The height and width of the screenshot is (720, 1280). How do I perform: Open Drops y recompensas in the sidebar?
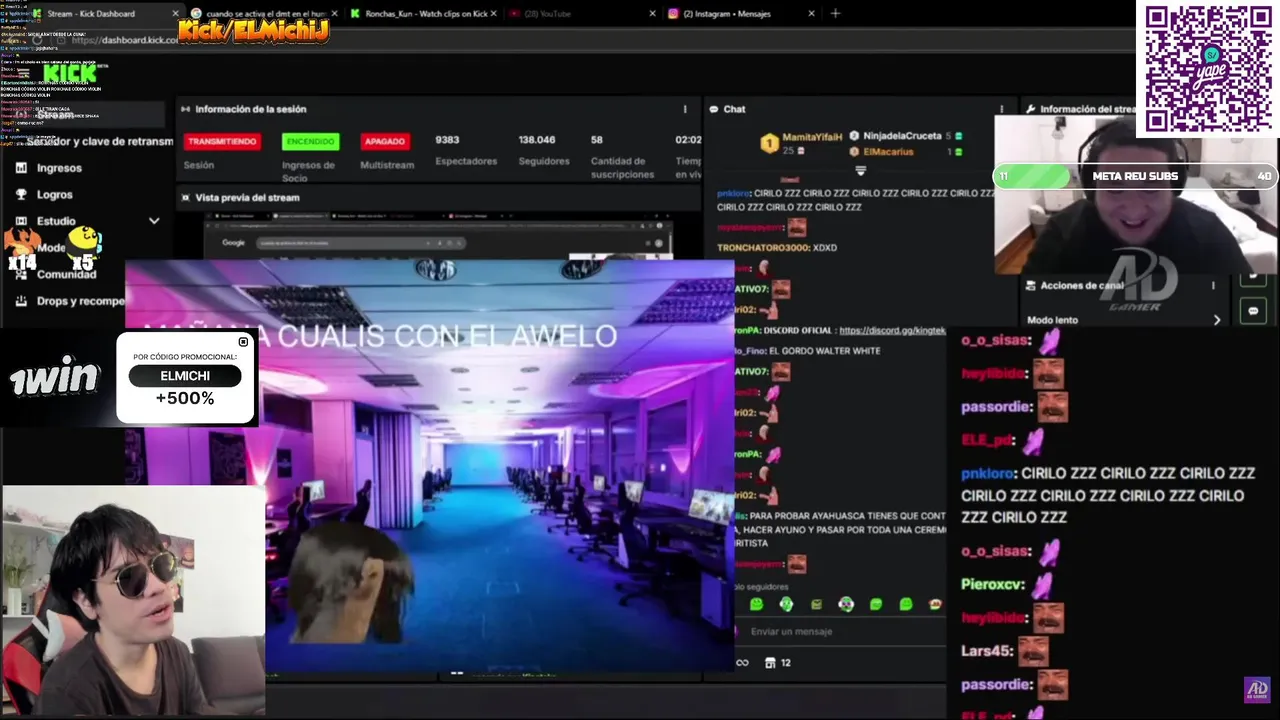pyautogui.click(x=80, y=300)
